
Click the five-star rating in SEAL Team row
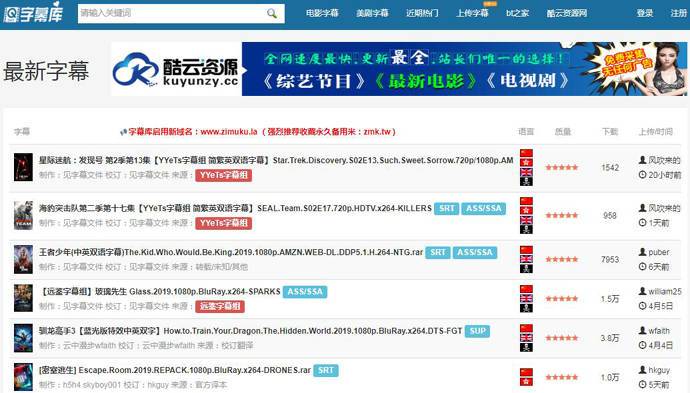562,215
